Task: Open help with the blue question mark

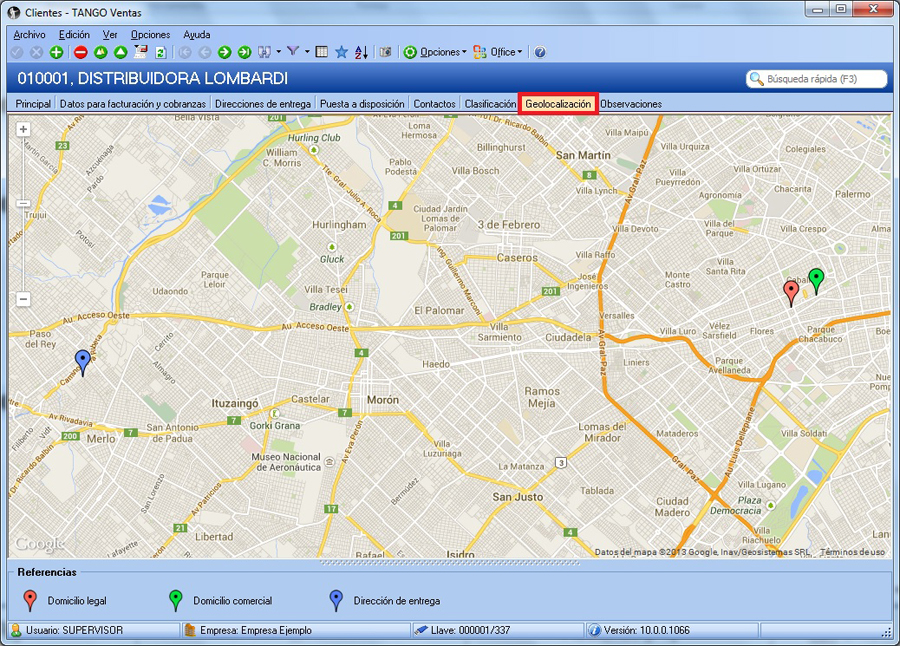Action: pyautogui.click(x=540, y=52)
